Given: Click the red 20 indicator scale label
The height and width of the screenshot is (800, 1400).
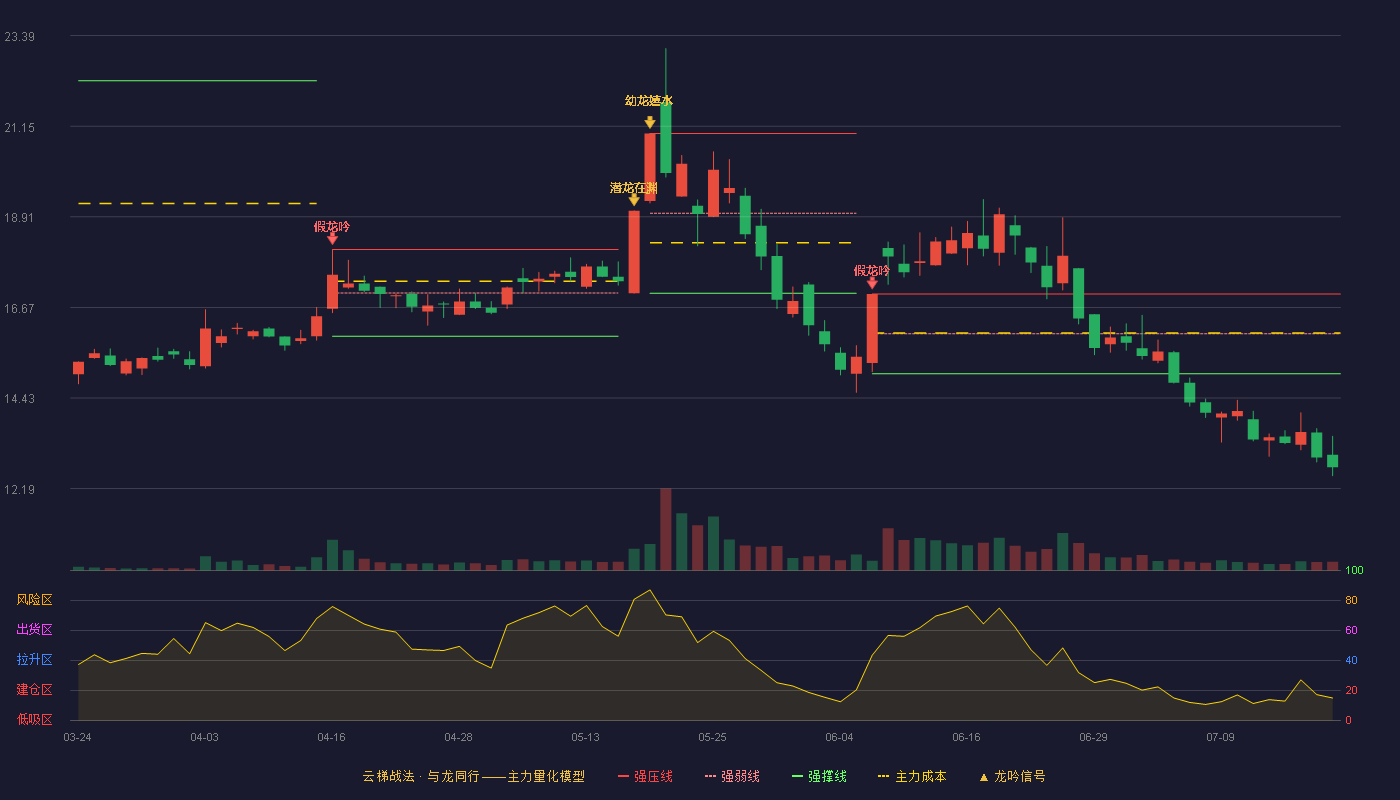Looking at the screenshot, I should 1351,691.
